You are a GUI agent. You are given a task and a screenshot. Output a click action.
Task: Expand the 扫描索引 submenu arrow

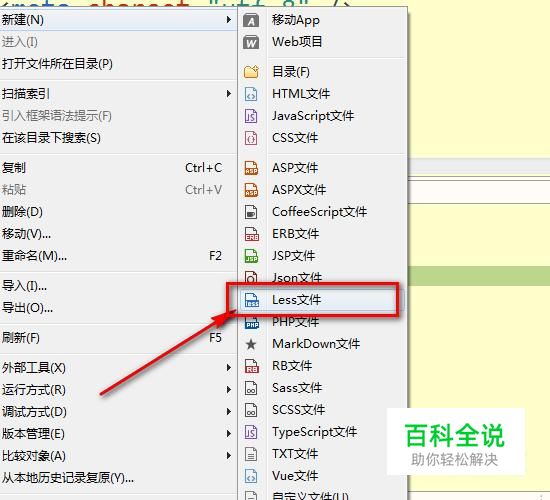(229, 94)
